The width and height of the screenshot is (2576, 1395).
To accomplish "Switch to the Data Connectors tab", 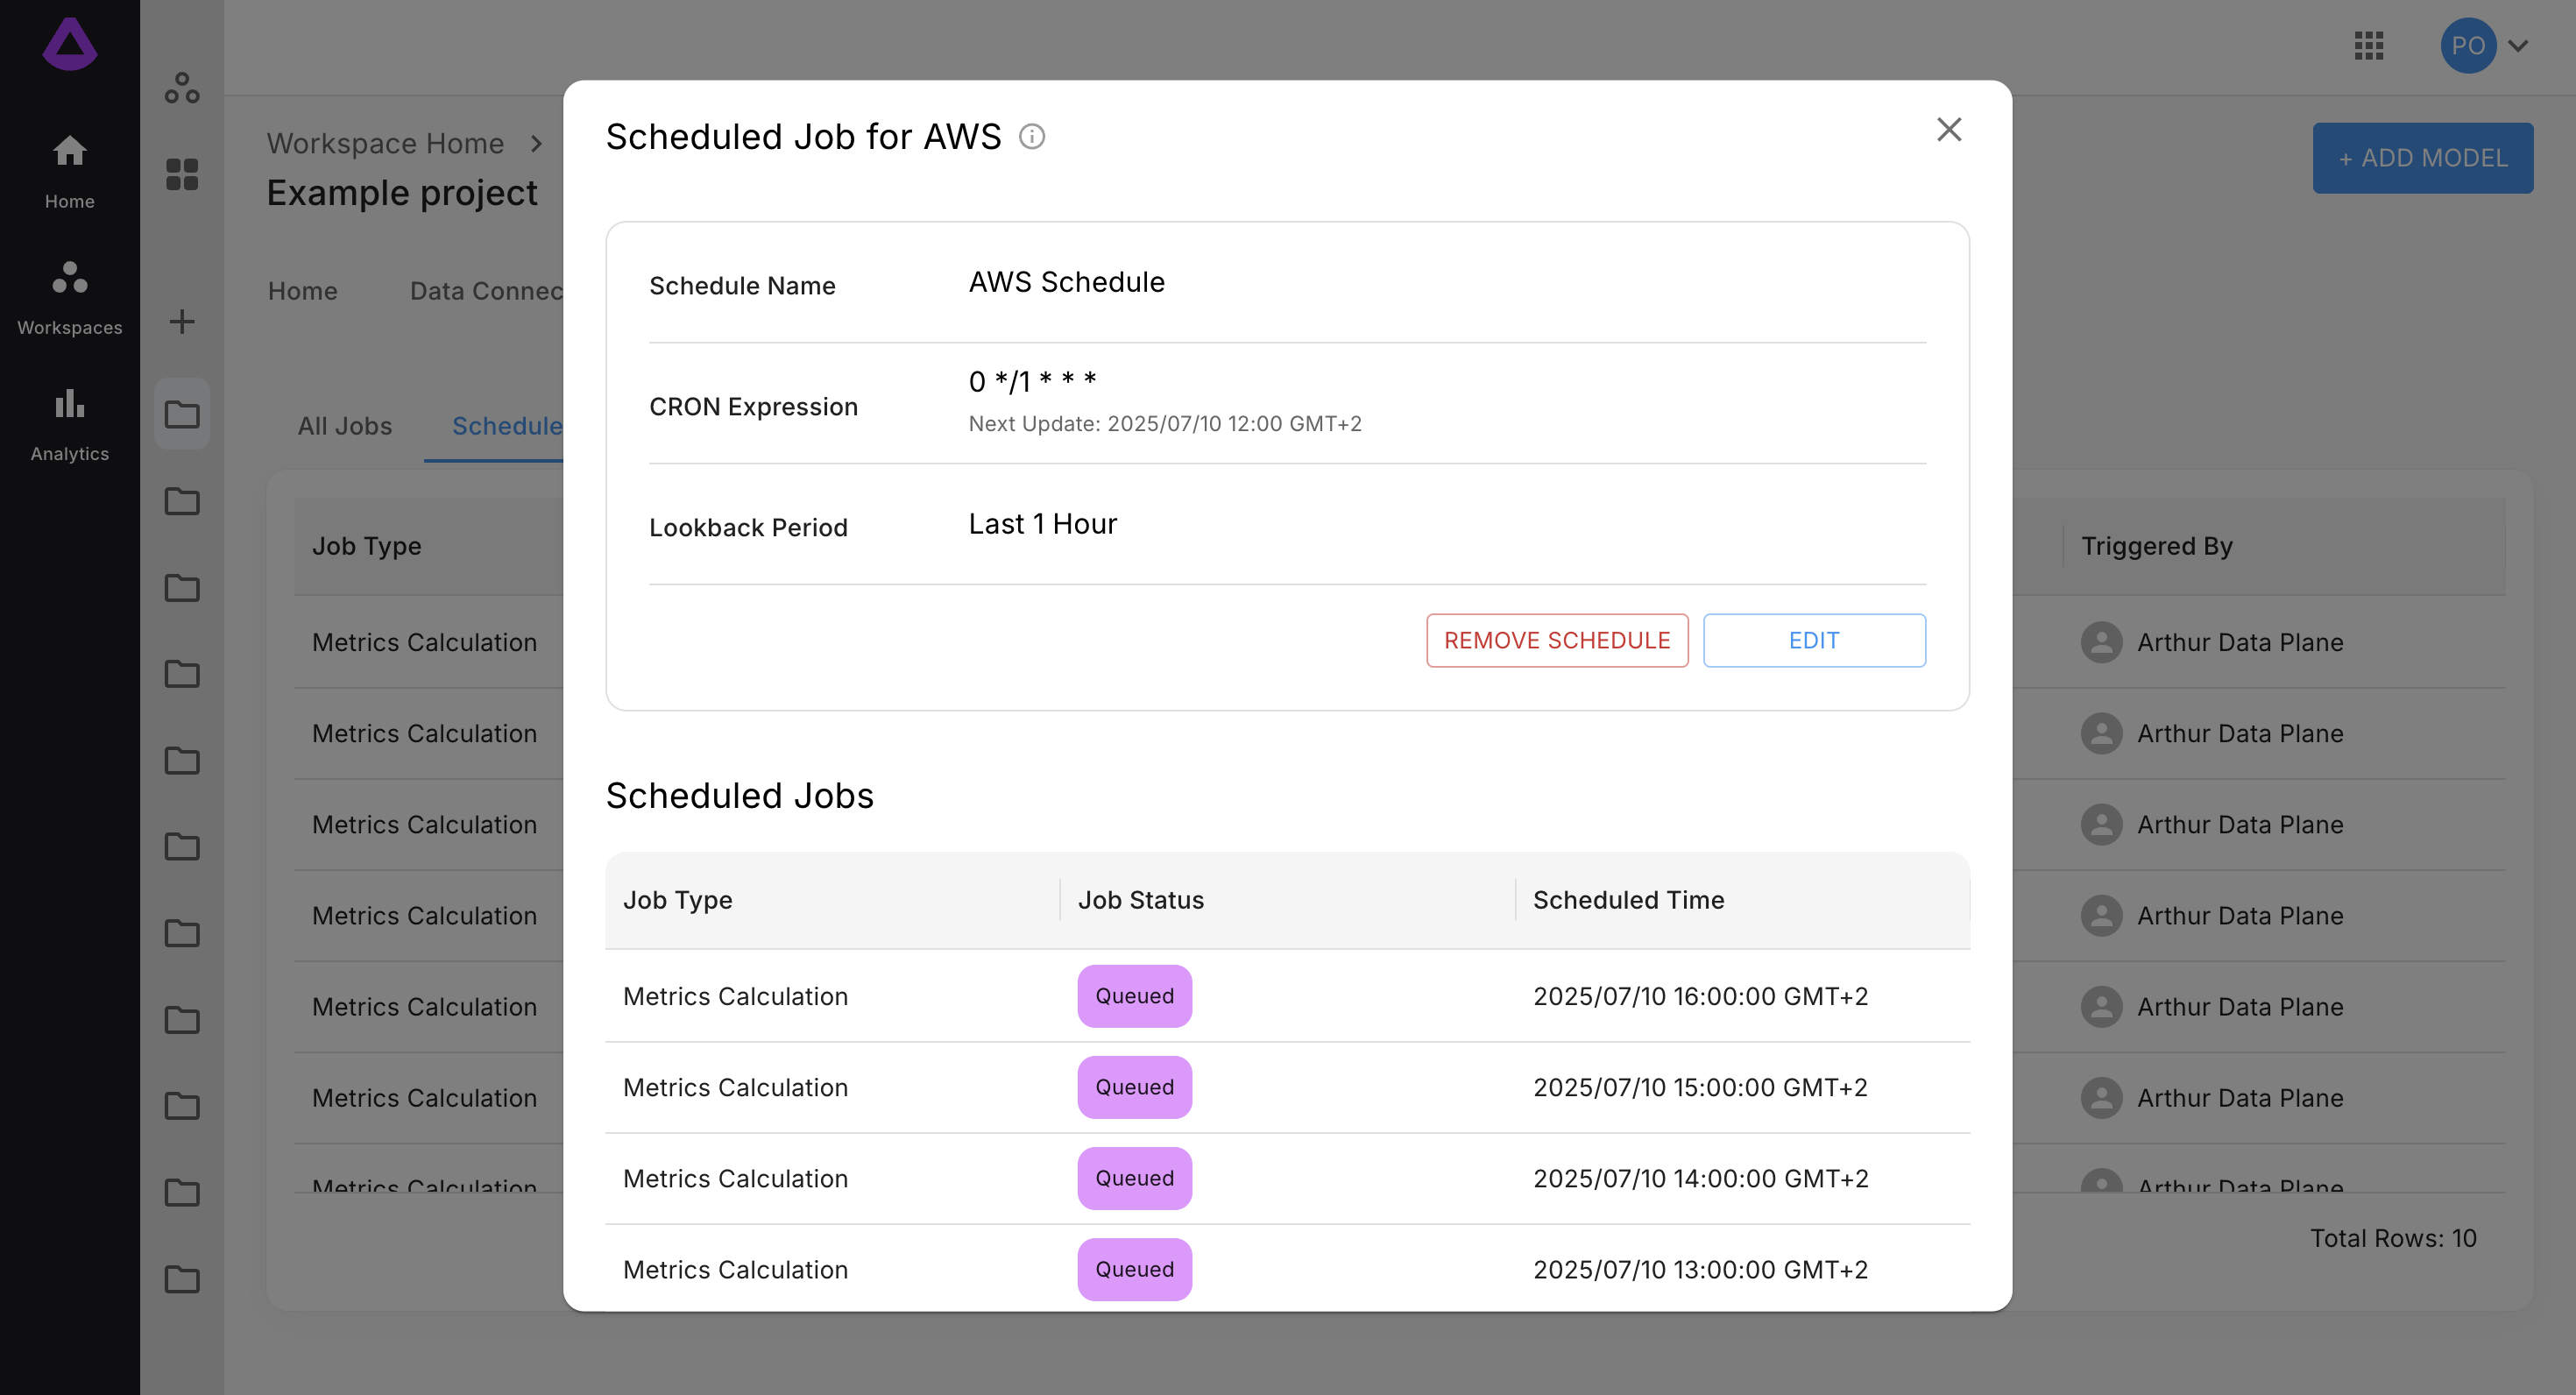I will pos(487,290).
